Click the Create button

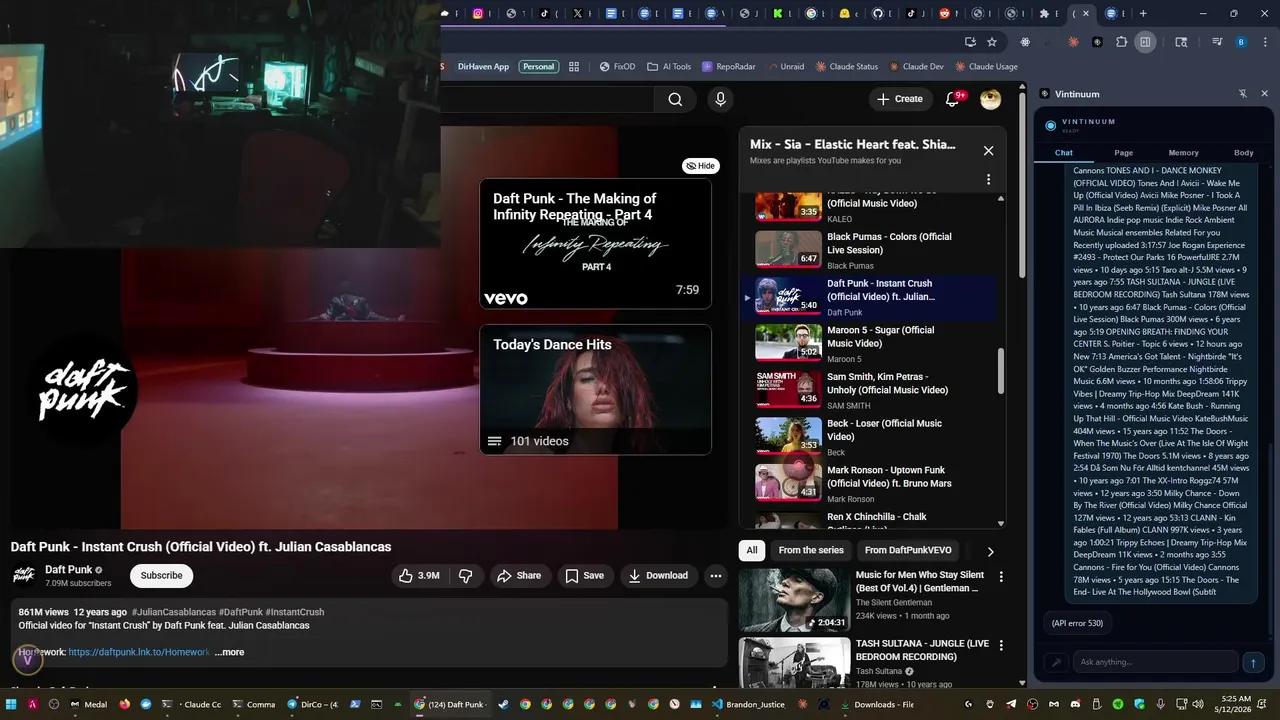[x=898, y=99]
